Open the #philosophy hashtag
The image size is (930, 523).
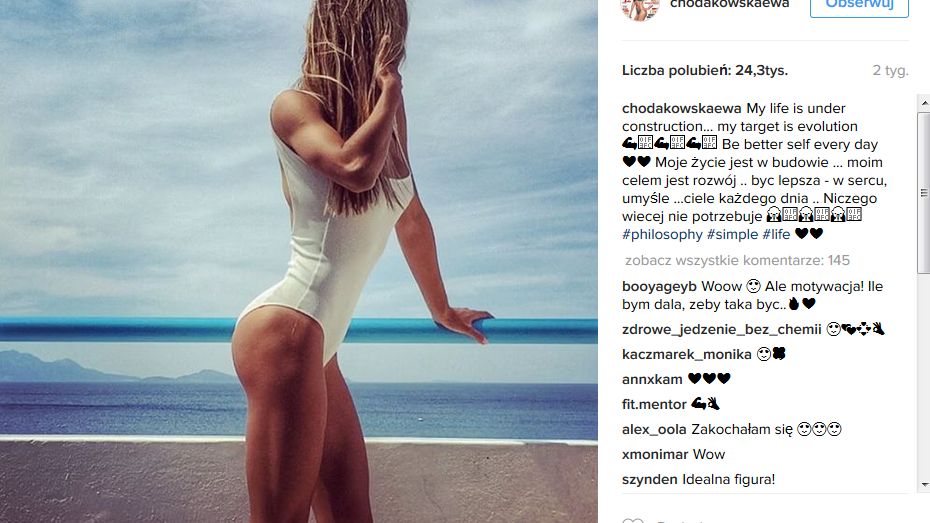tap(662, 234)
